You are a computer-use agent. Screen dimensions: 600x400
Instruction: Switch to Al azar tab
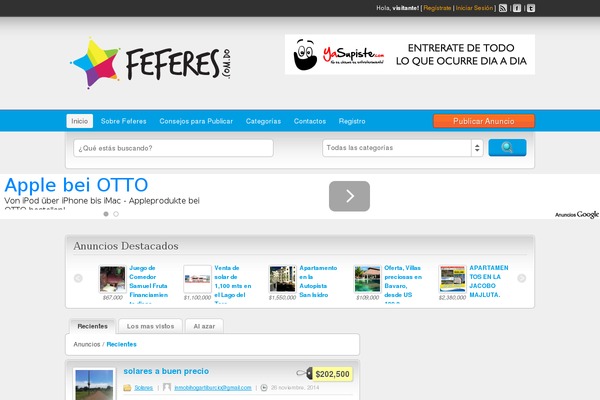pyautogui.click(x=204, y=326)
